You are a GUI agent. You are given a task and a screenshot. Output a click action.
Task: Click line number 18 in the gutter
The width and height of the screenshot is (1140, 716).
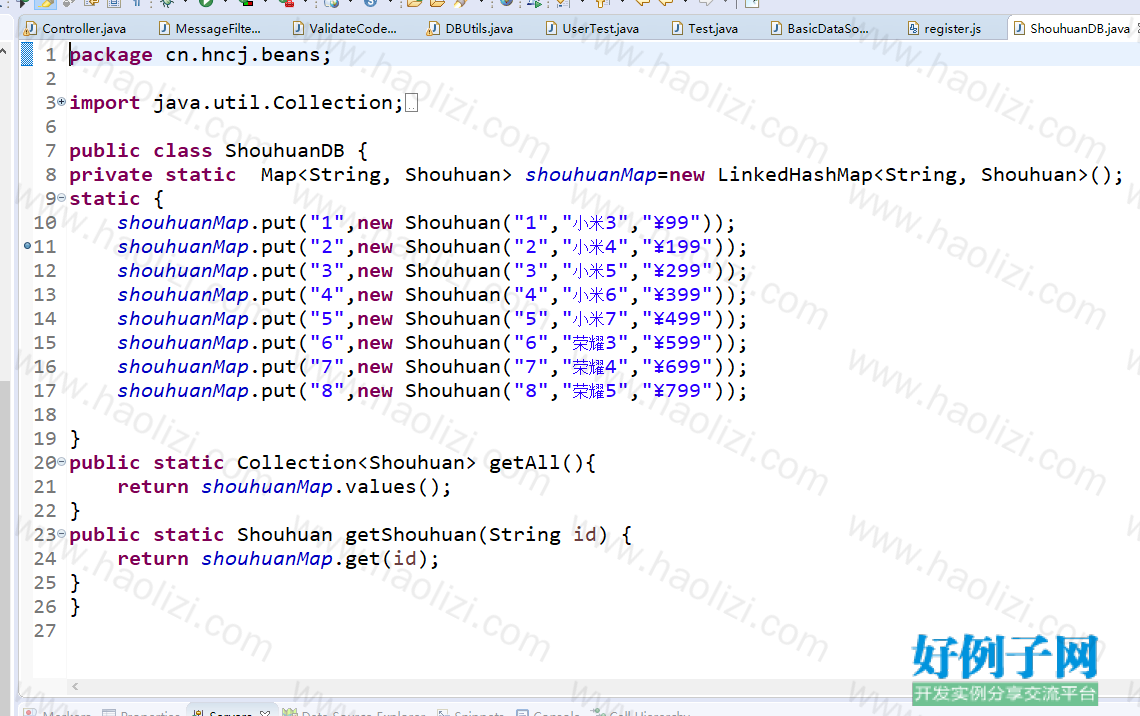(44, 414)
